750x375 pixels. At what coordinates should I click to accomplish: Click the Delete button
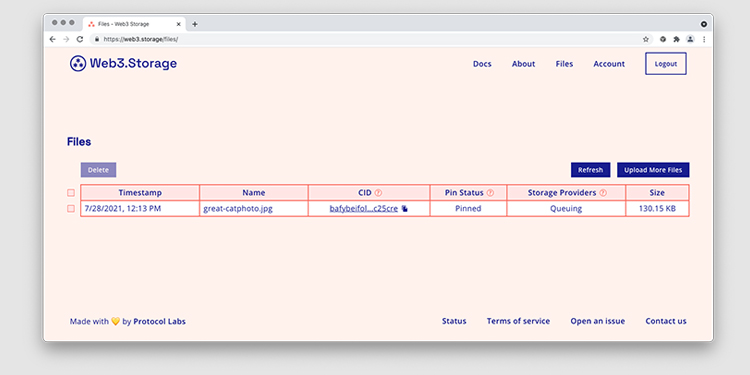click(x=98, y=170)
